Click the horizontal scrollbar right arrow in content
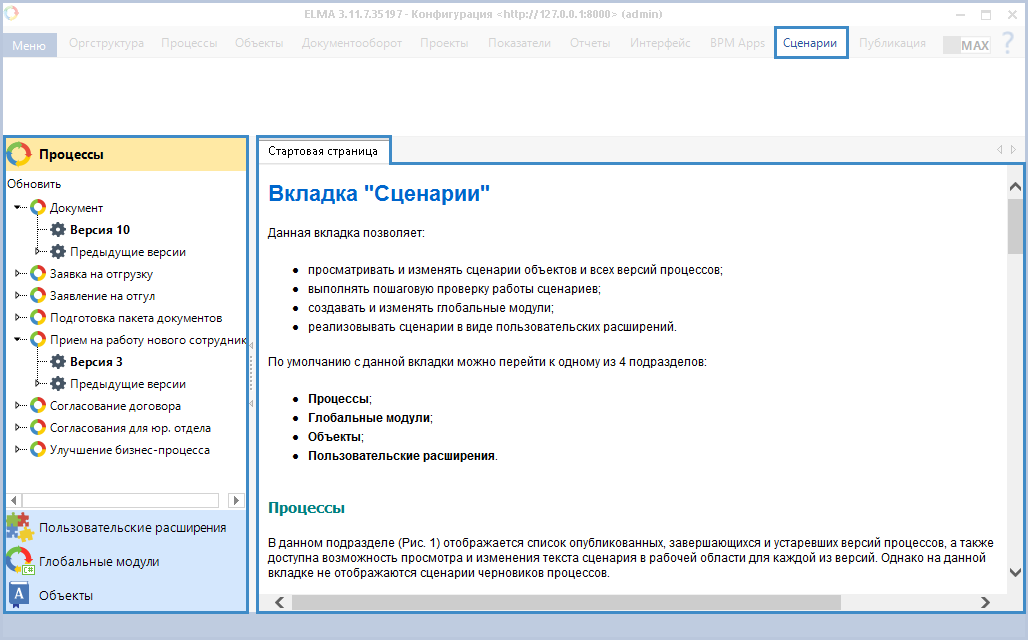 (985, 602)
